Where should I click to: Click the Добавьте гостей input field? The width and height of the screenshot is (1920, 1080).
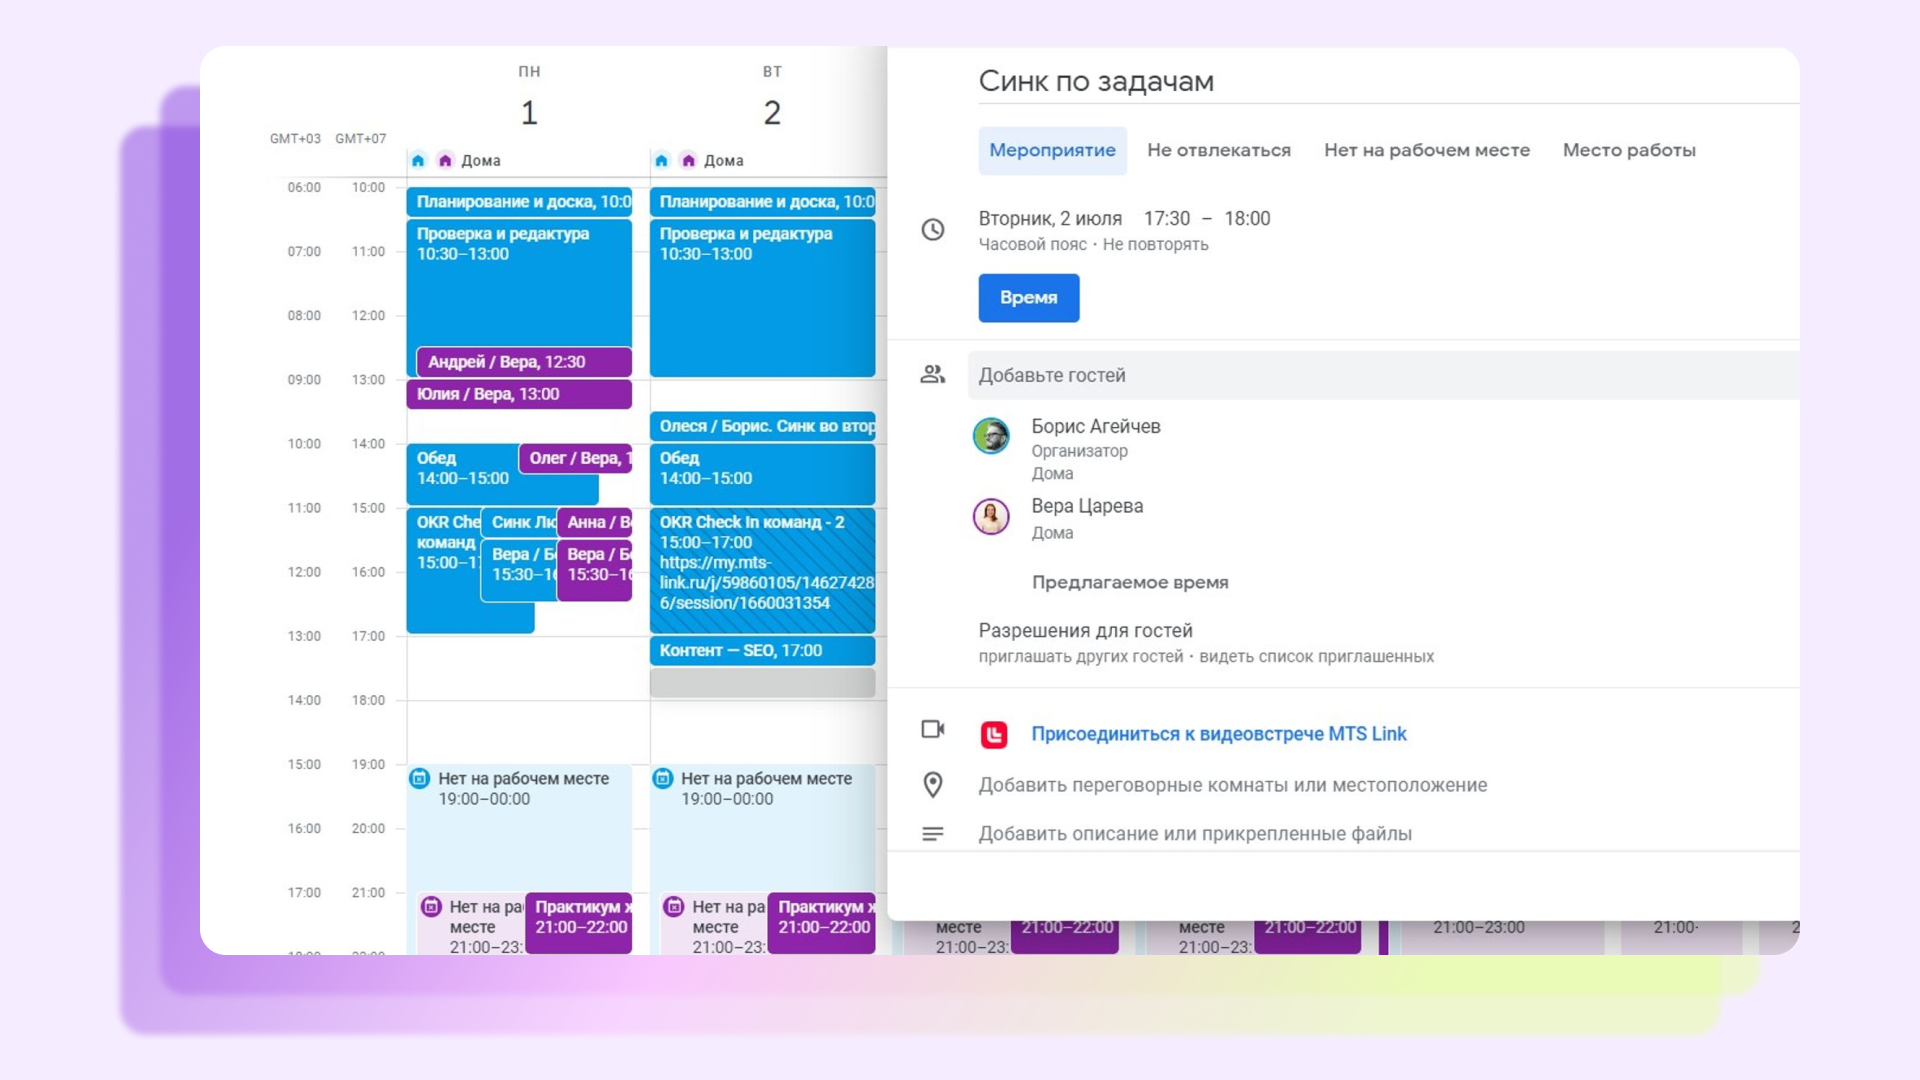1383,375
